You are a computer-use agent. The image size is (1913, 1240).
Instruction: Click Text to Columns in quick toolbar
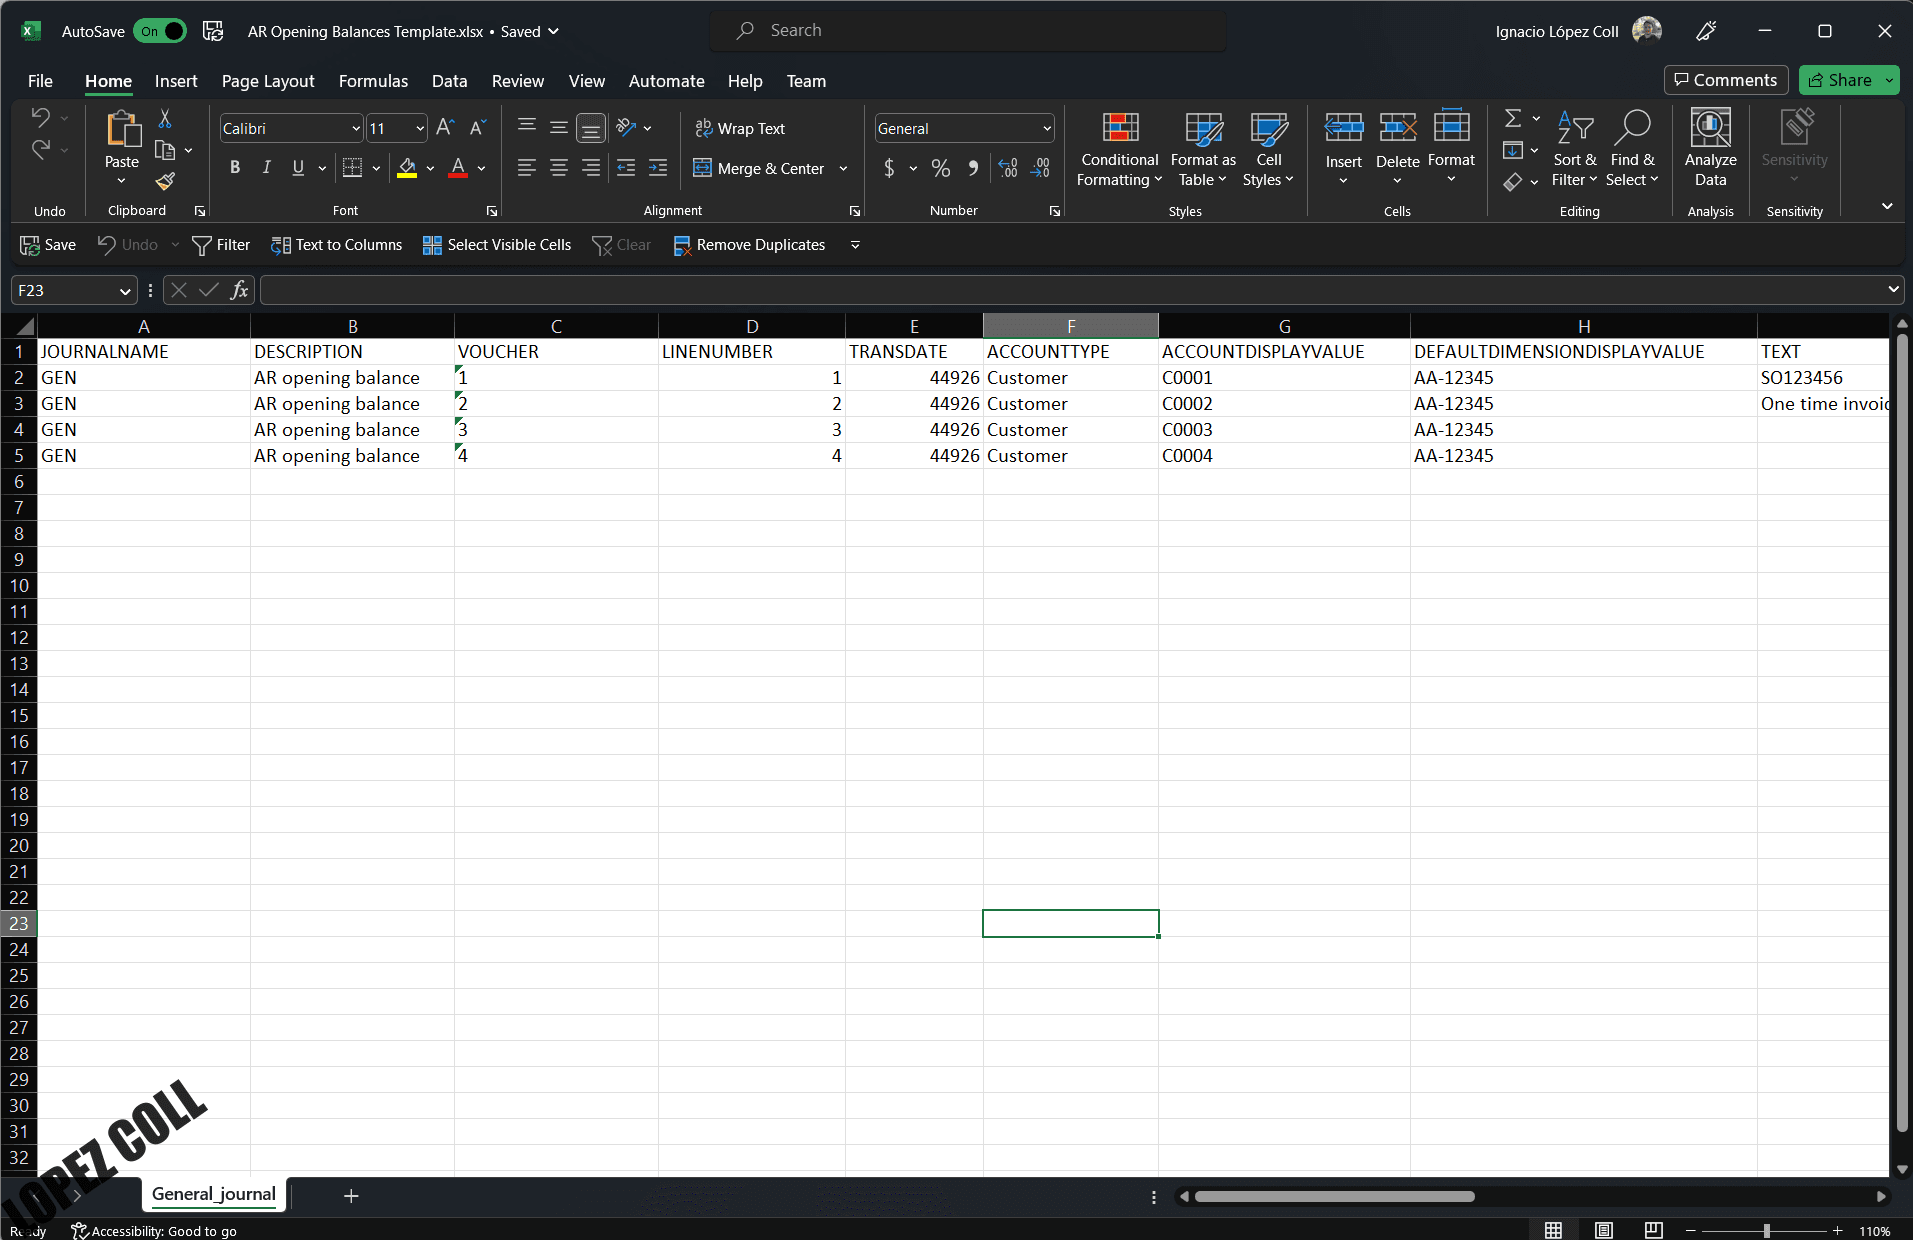[x=337, y=245]
